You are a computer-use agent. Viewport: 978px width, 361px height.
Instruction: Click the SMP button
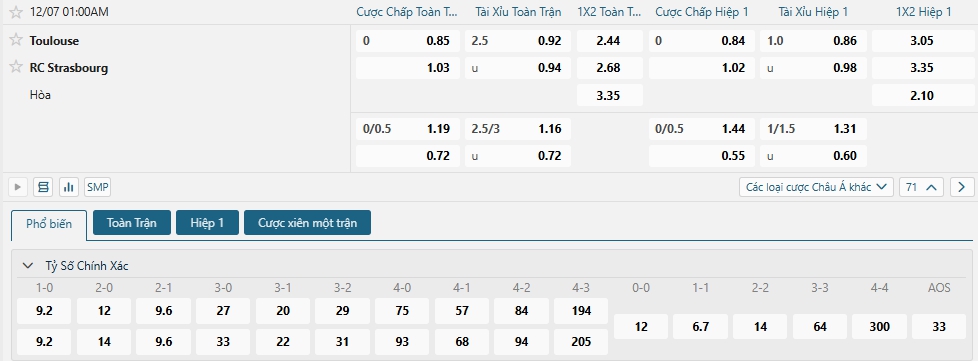97,187
